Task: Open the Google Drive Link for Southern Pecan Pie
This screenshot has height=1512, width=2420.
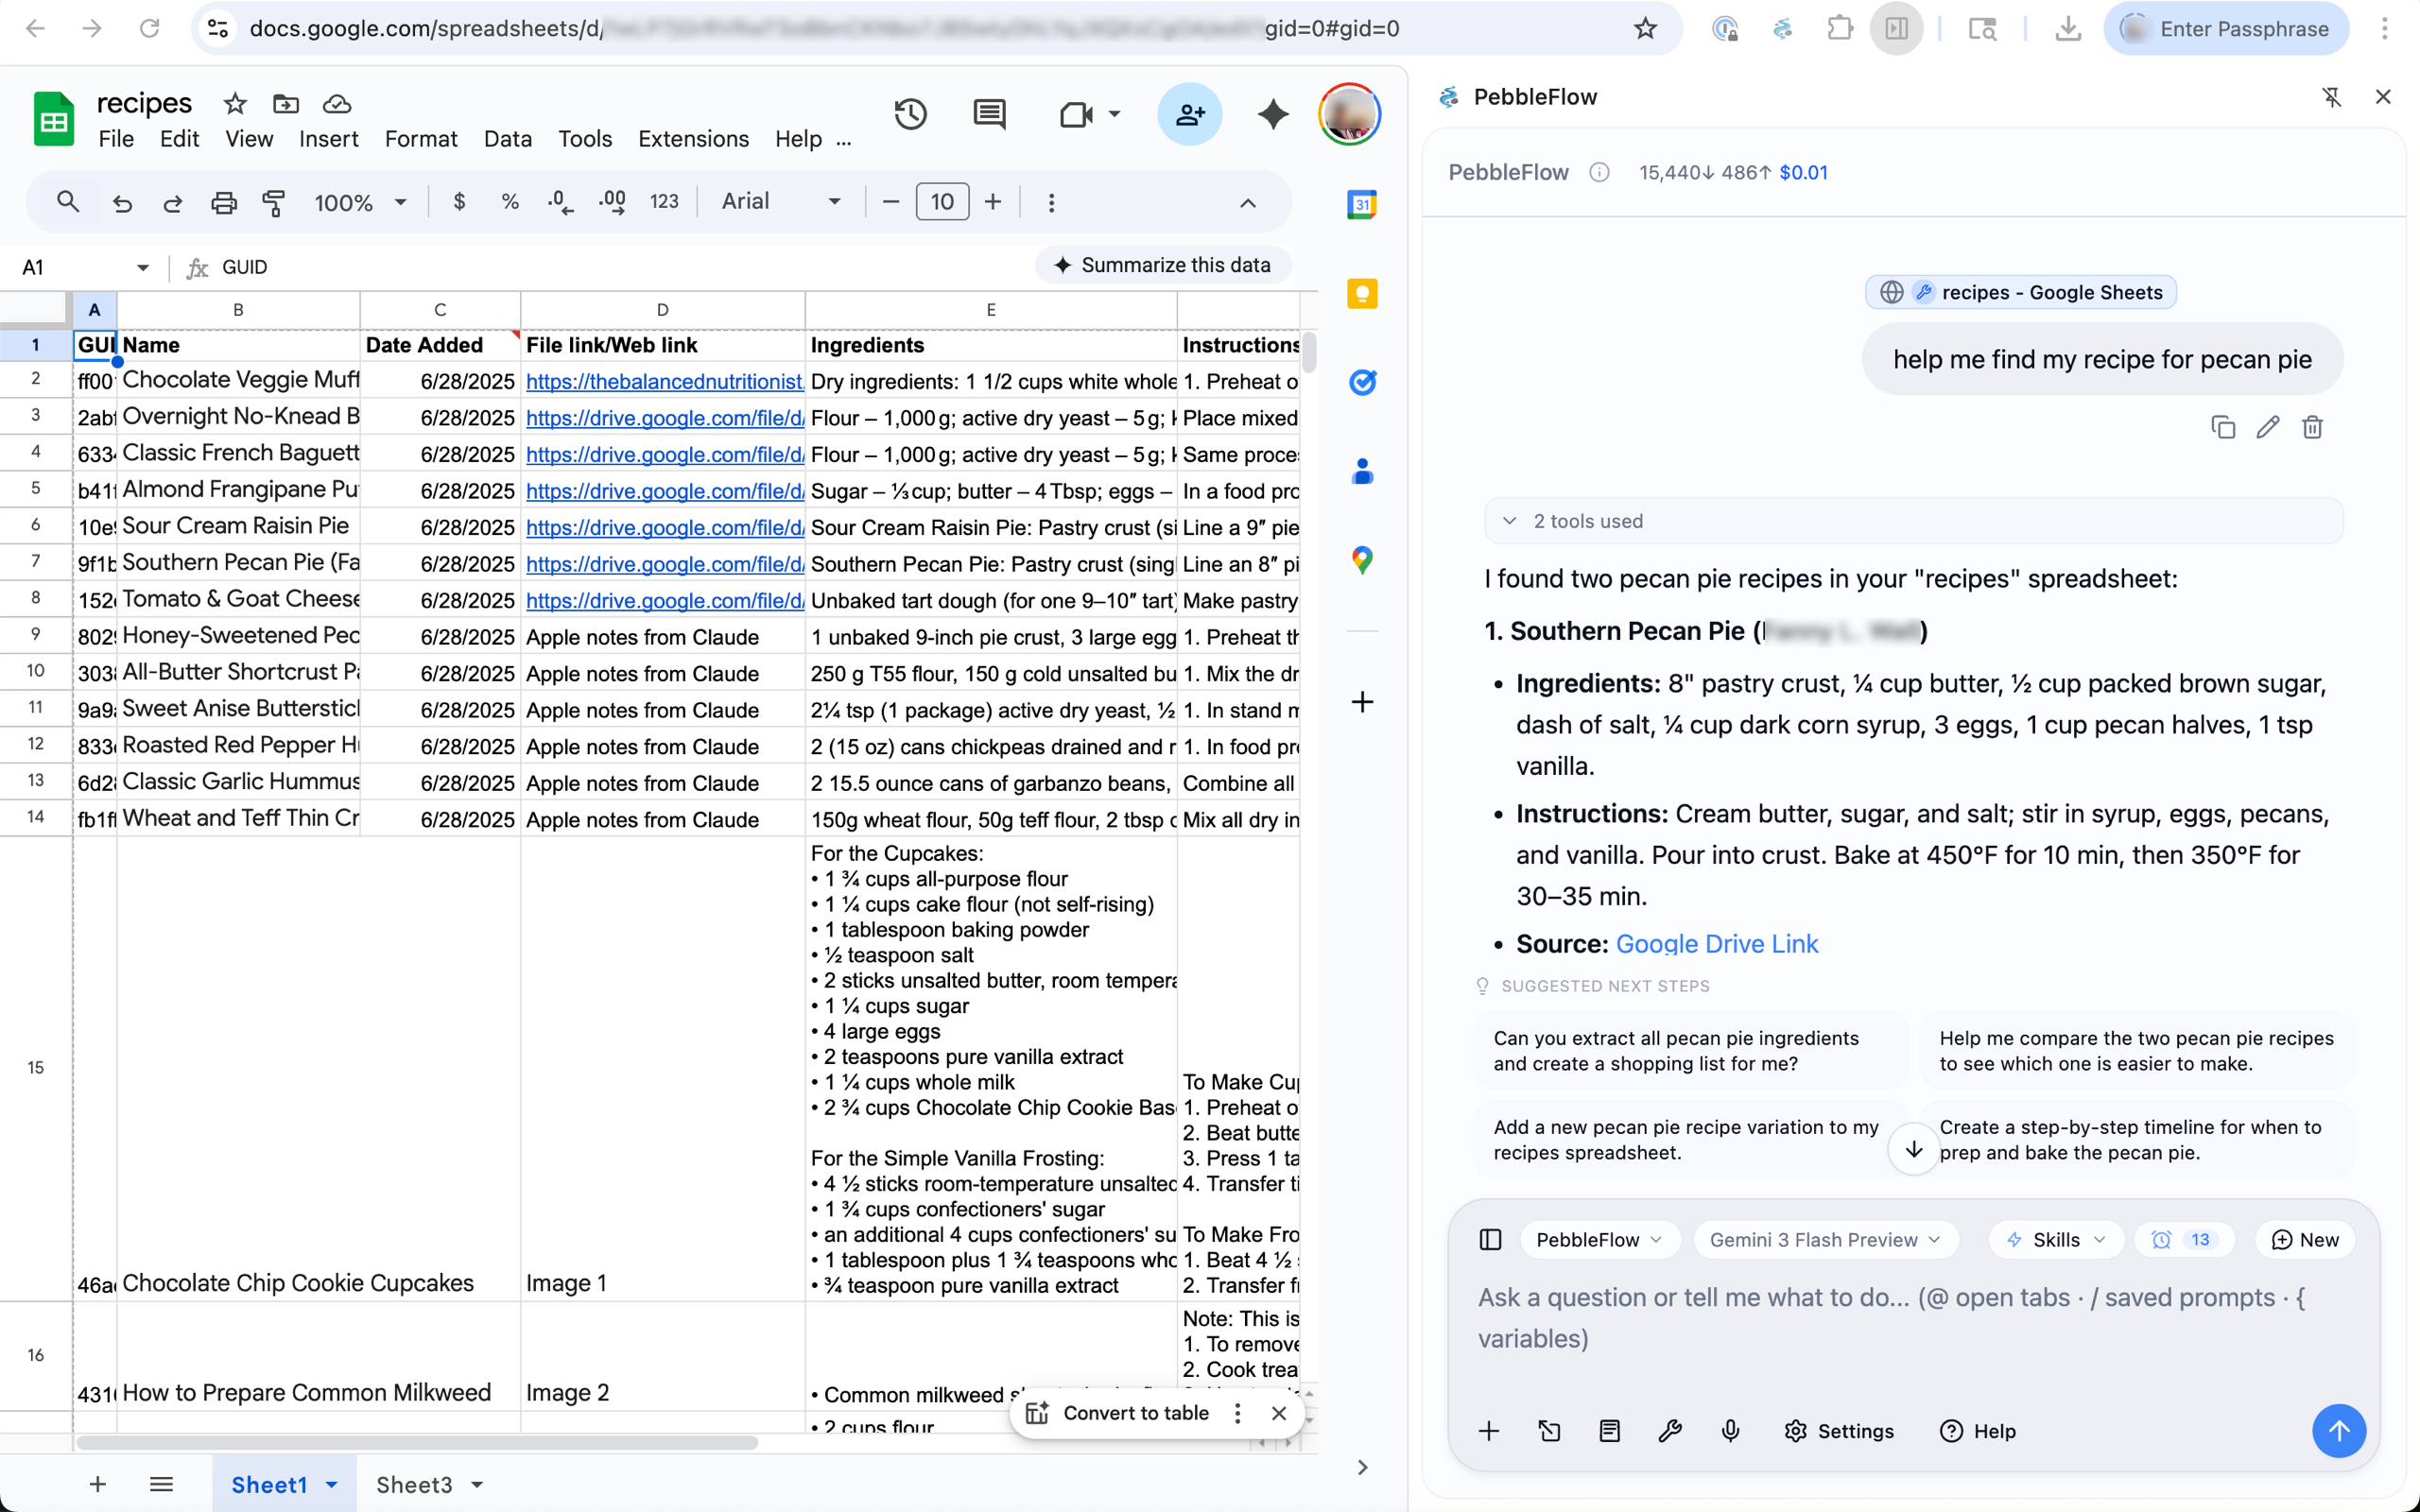Action: point(1716,943)
